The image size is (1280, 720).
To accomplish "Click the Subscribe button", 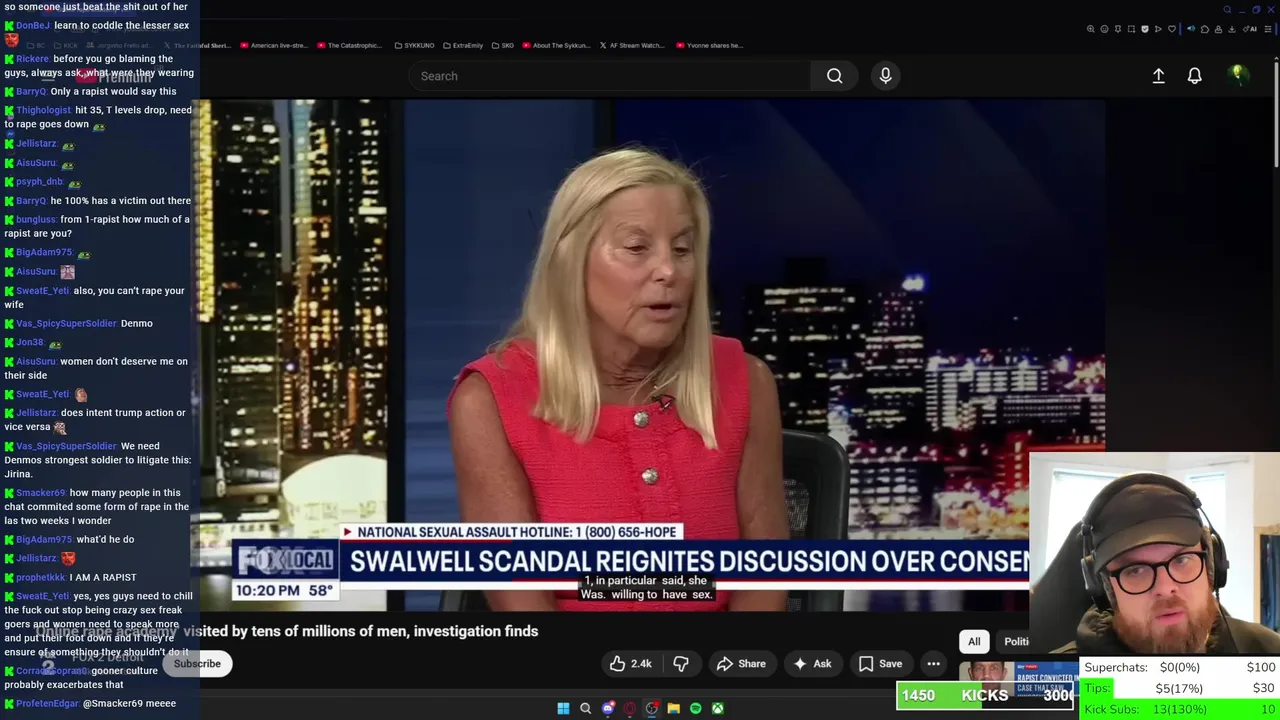I will (197, 664).
